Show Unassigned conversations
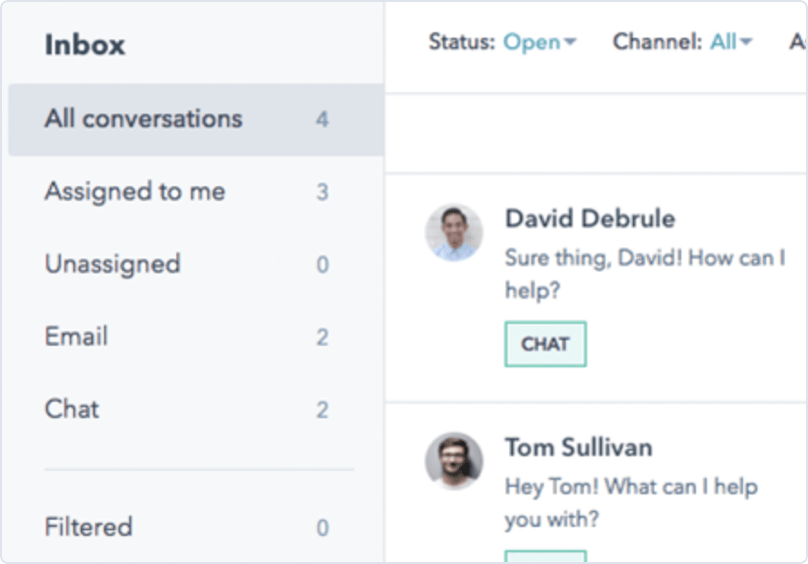 pyautogui.click(x=112, y=265)
